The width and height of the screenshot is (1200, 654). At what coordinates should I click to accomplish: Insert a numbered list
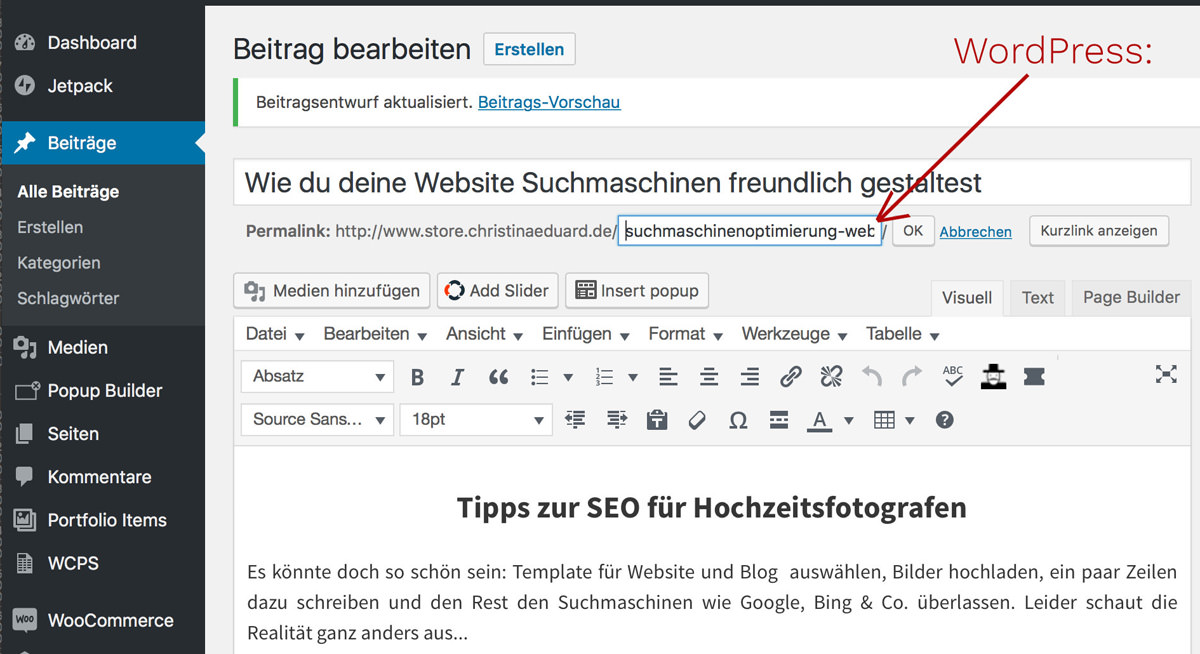[604, 377]
